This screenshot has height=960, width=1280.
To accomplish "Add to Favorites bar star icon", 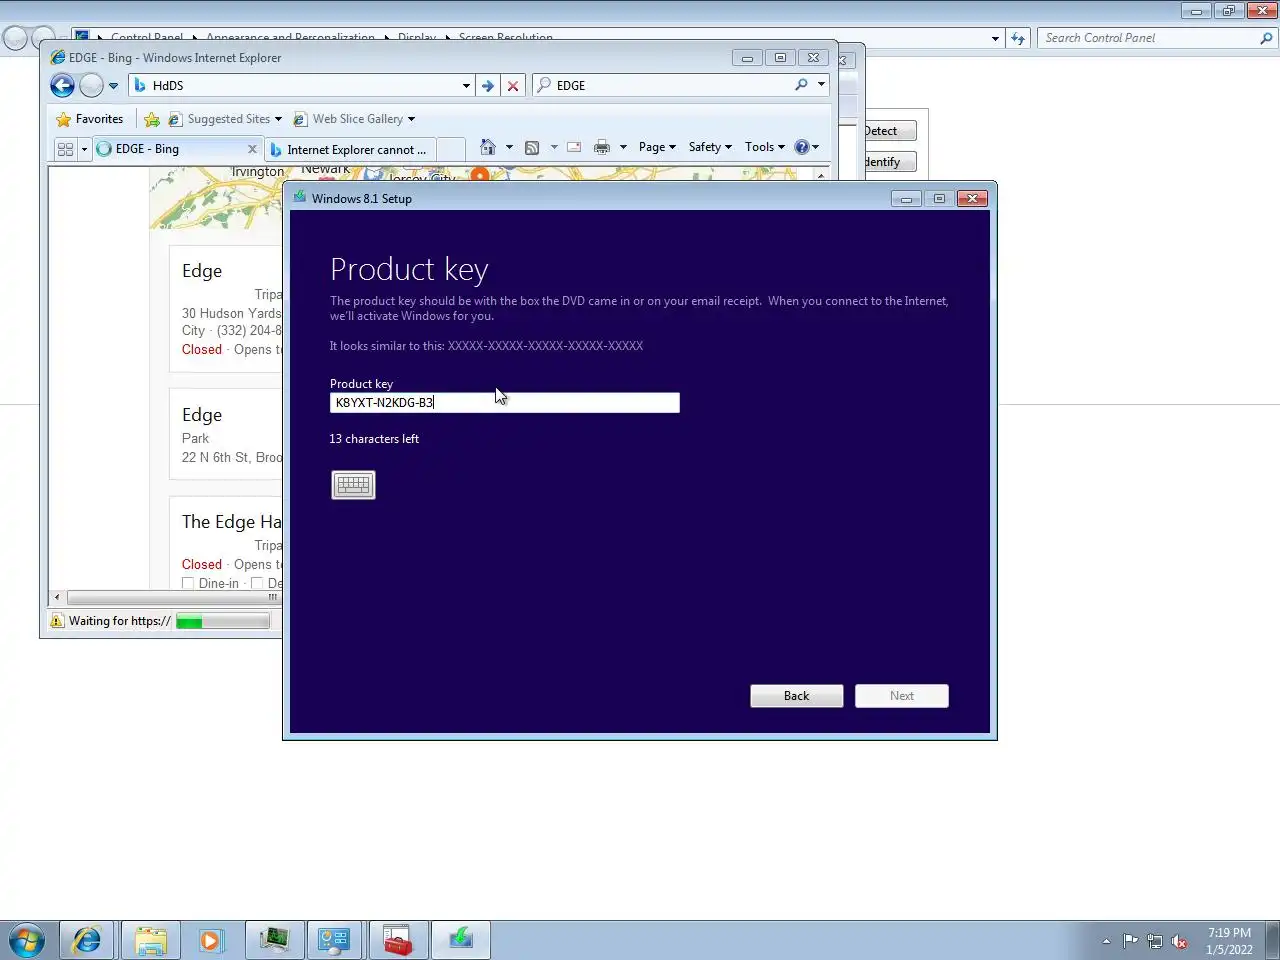I will 152,119.
